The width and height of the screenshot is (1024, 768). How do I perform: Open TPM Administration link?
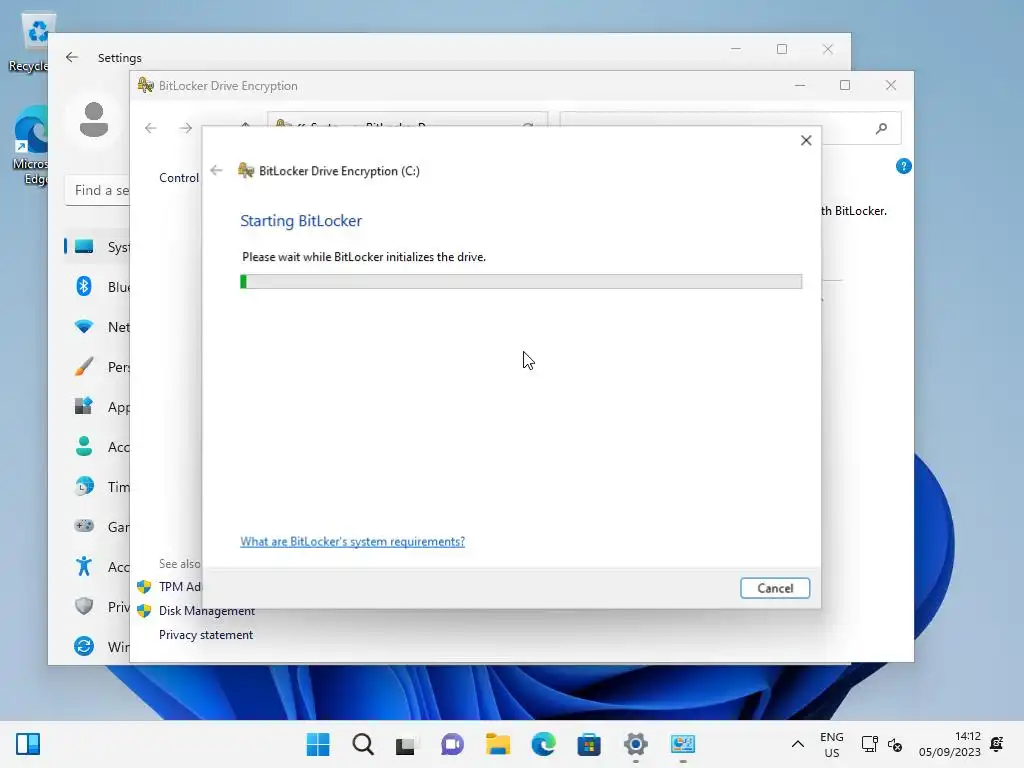point(179,586)
